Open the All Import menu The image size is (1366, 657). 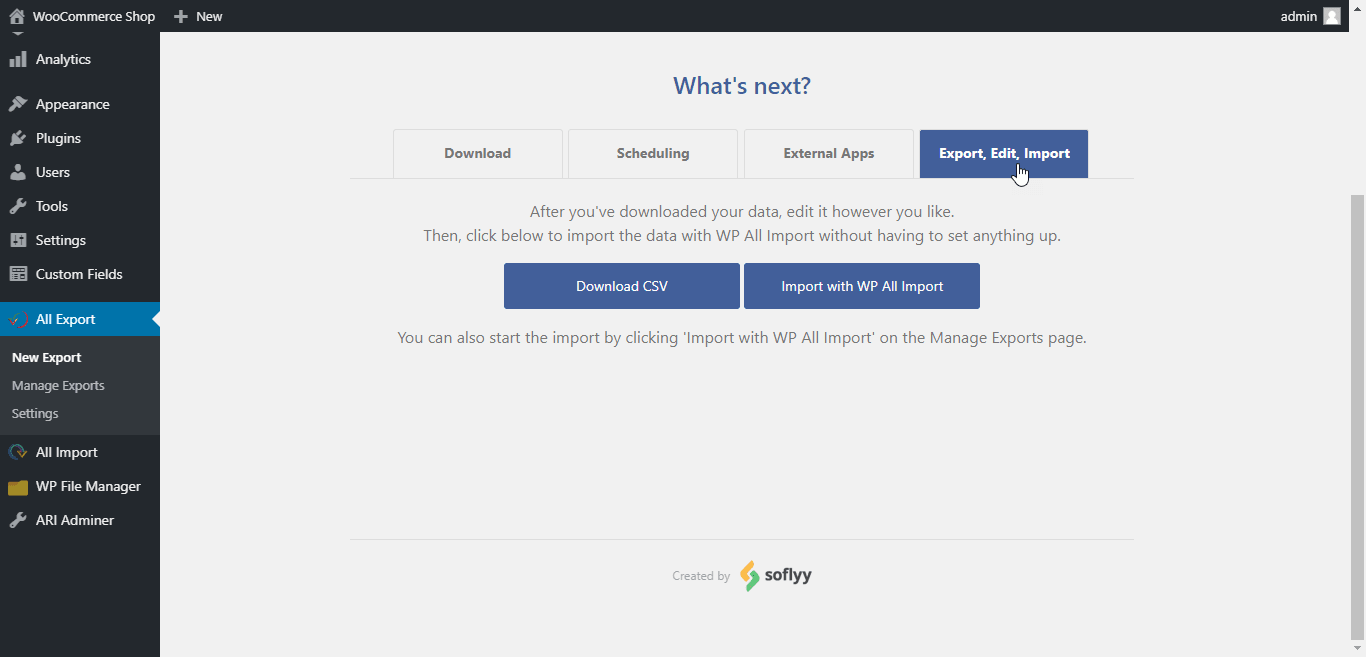(x=80, y=452)
